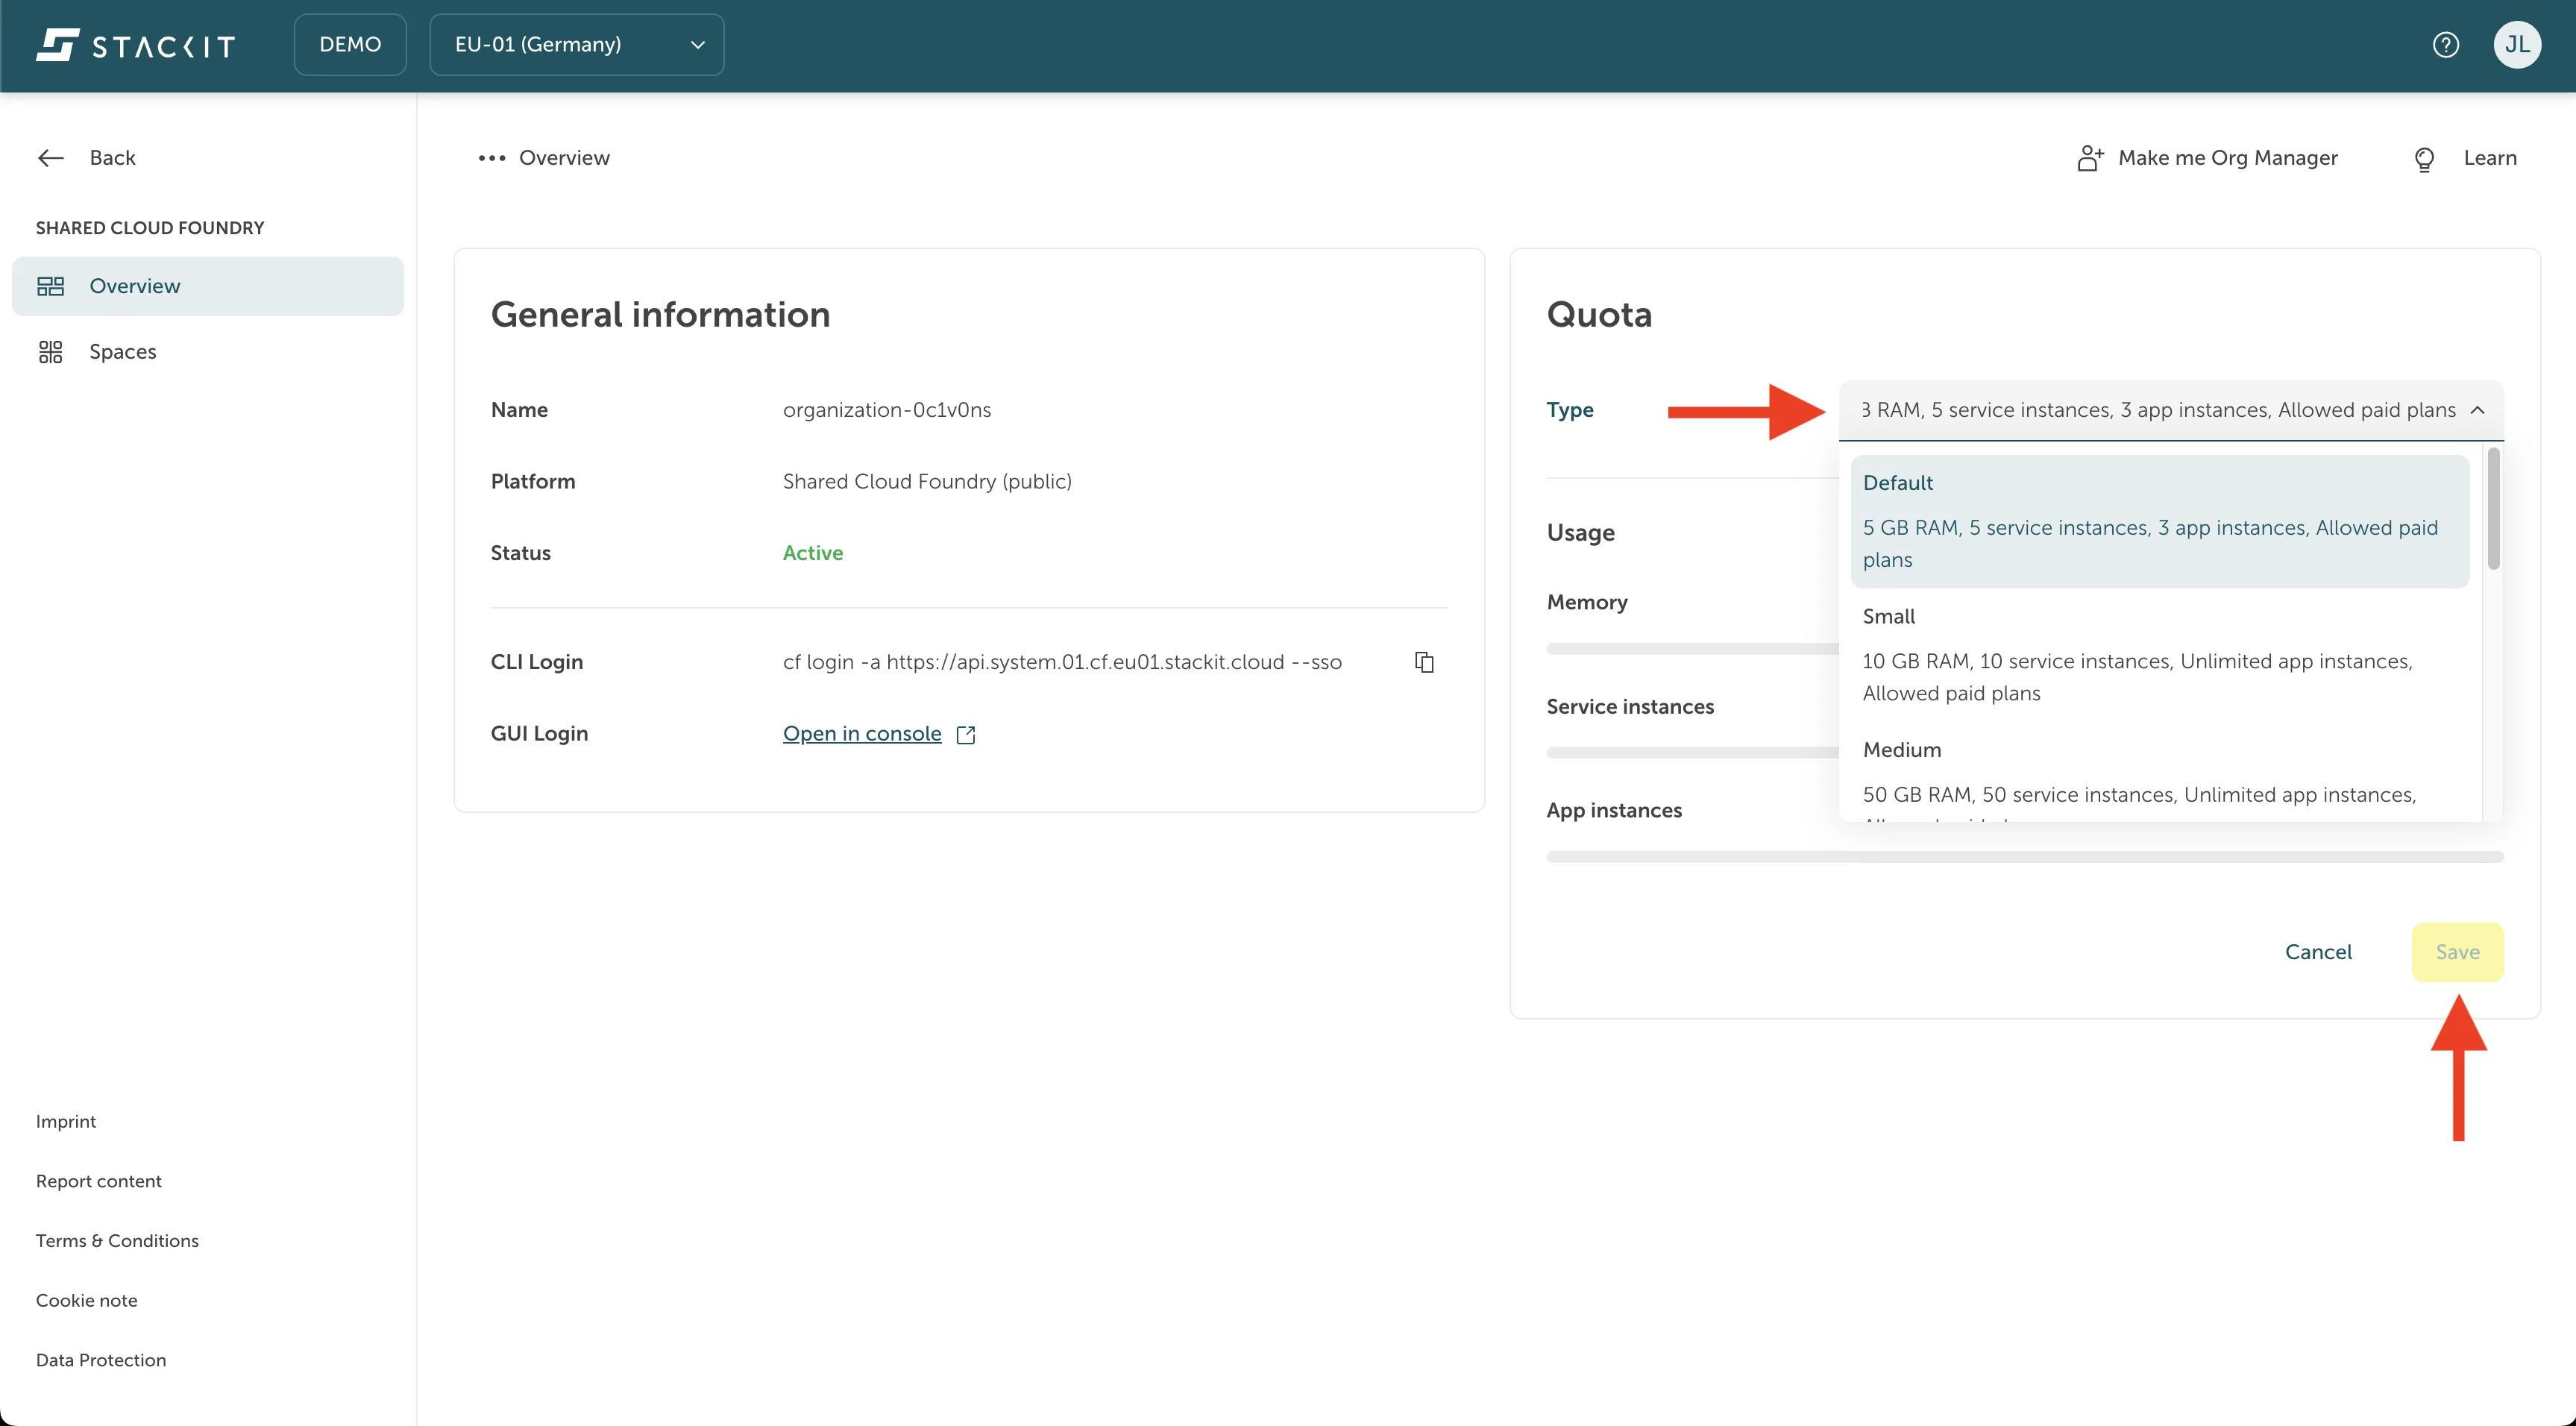Select Spaces in the sidebar

(x=122, y=351)
